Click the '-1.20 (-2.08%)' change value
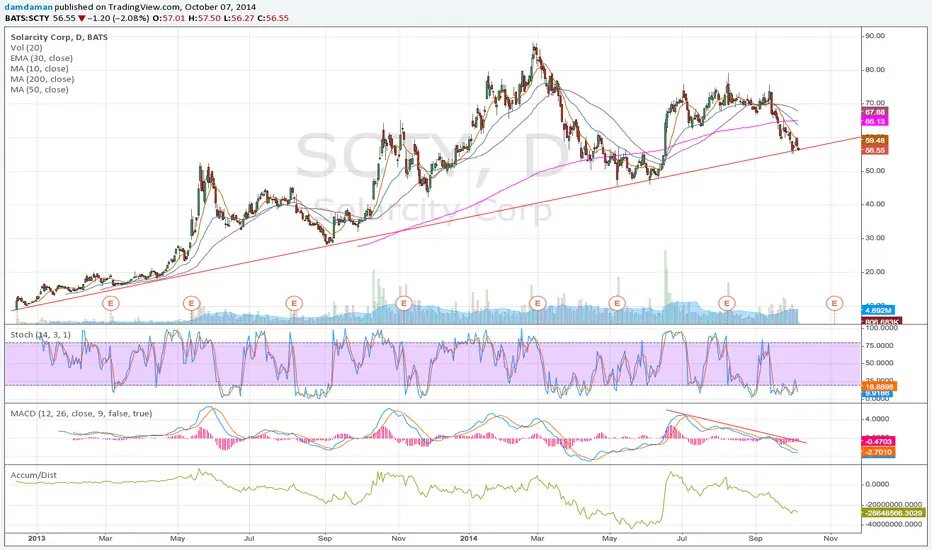Screen dimensions: 932x550 tap(118, 18)
